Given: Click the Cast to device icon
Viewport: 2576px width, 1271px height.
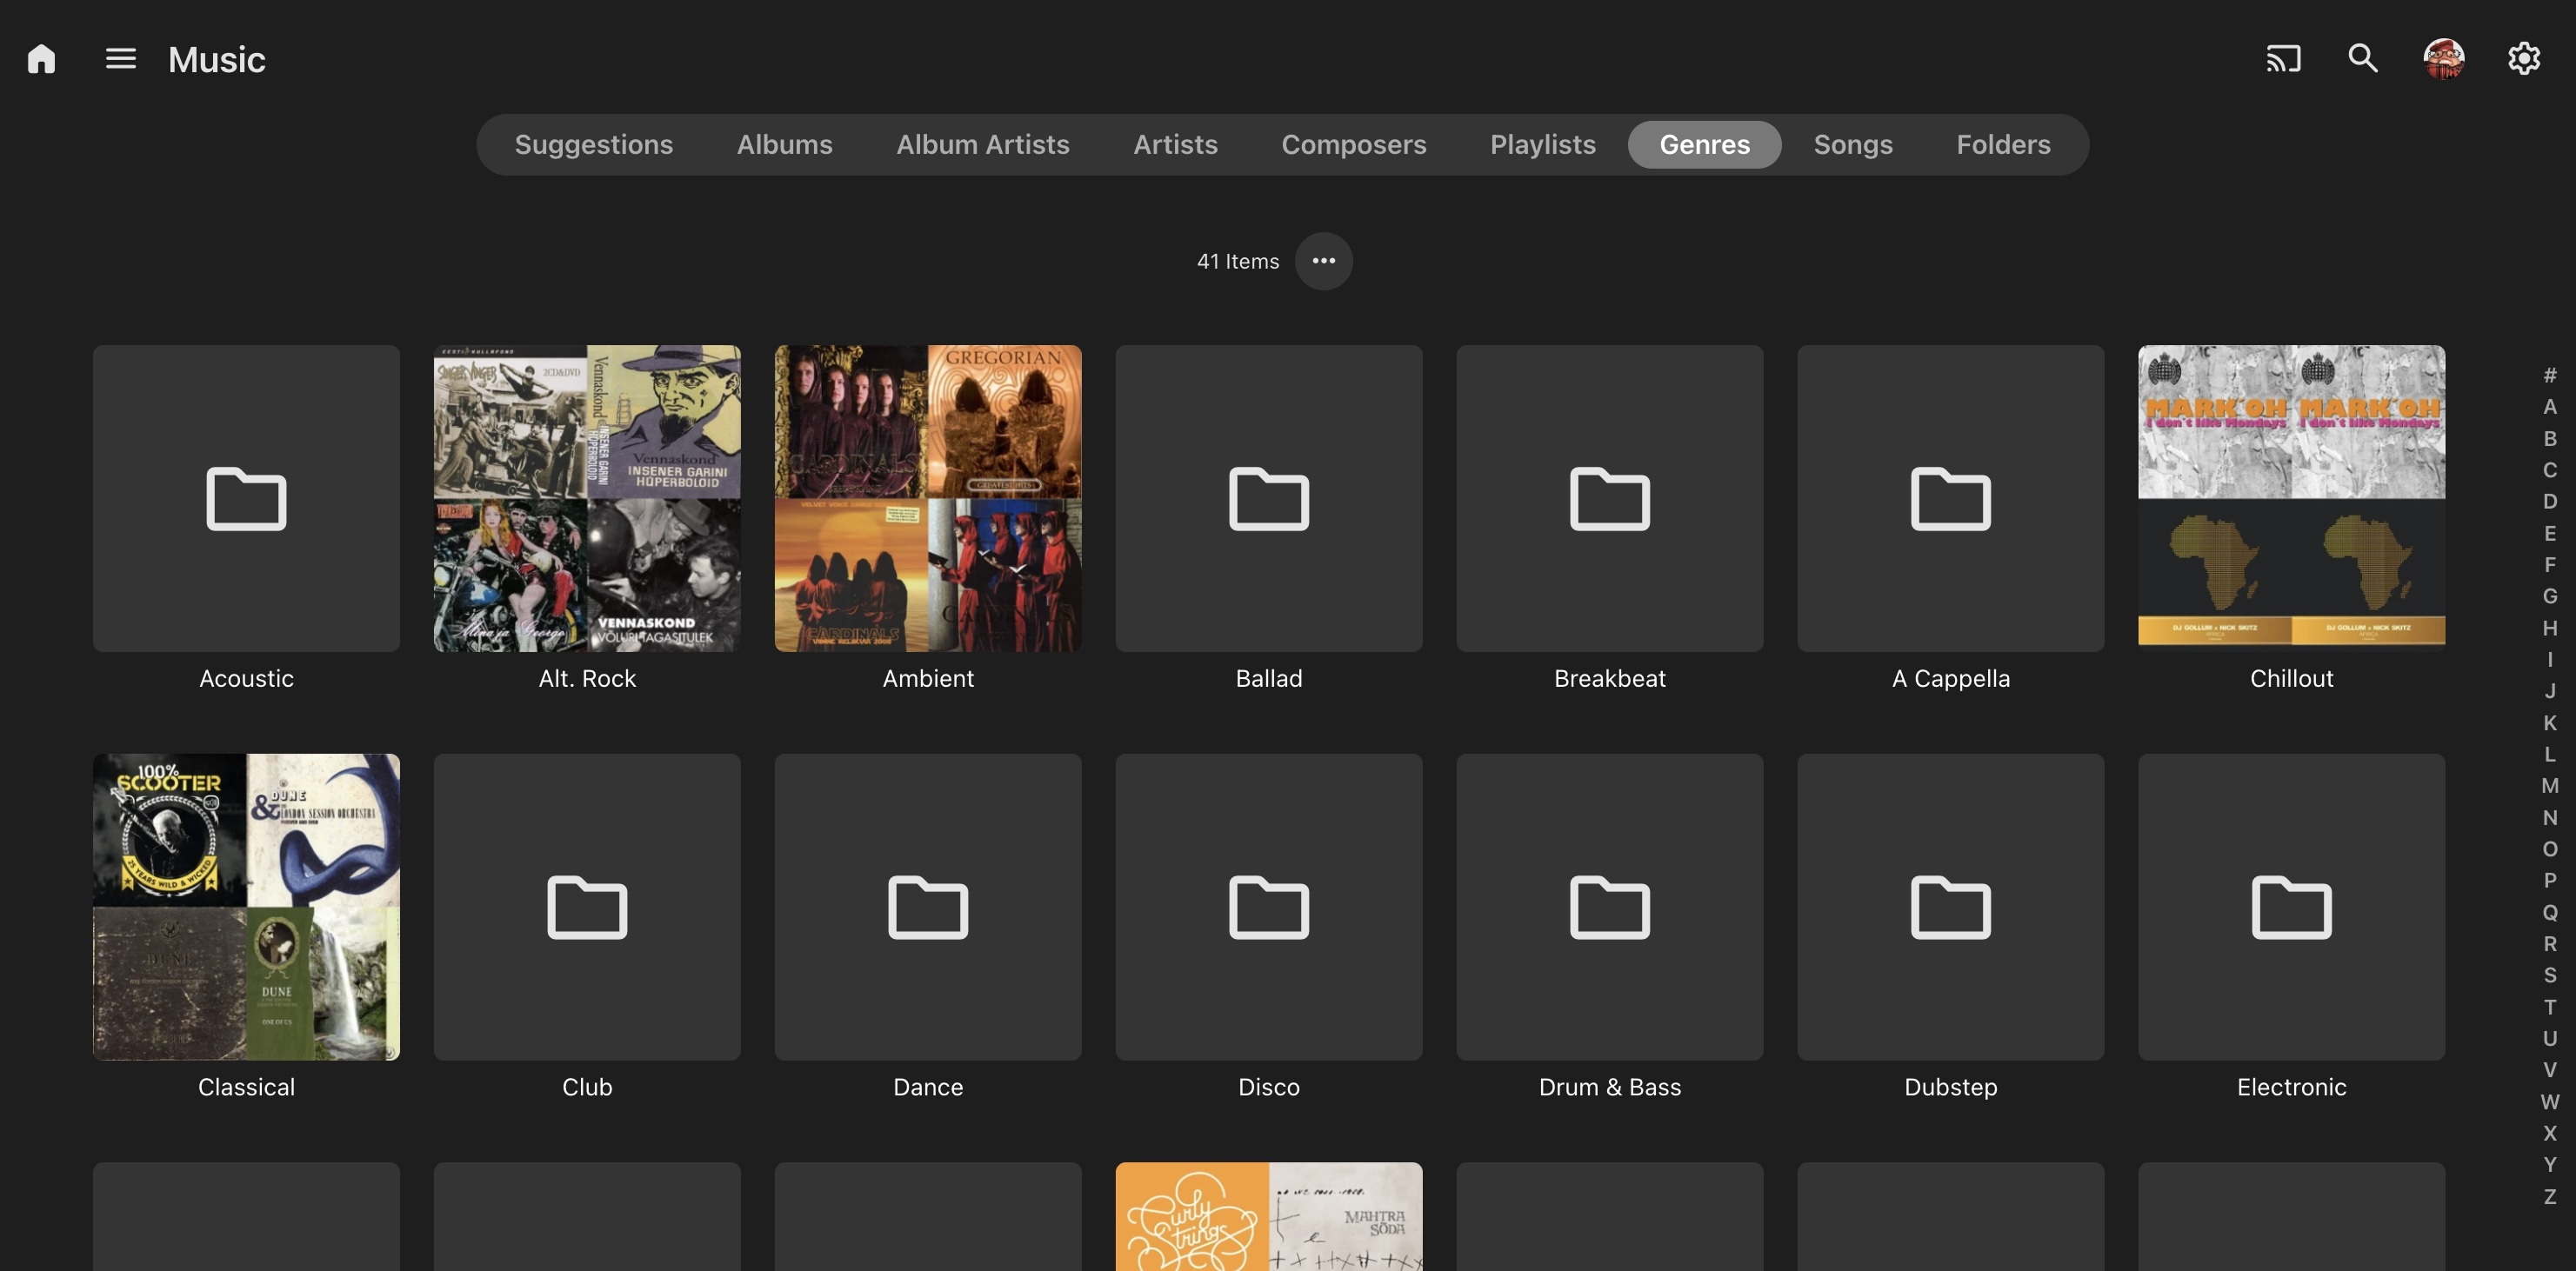Looking at the screenshot, I should 2283,59.
